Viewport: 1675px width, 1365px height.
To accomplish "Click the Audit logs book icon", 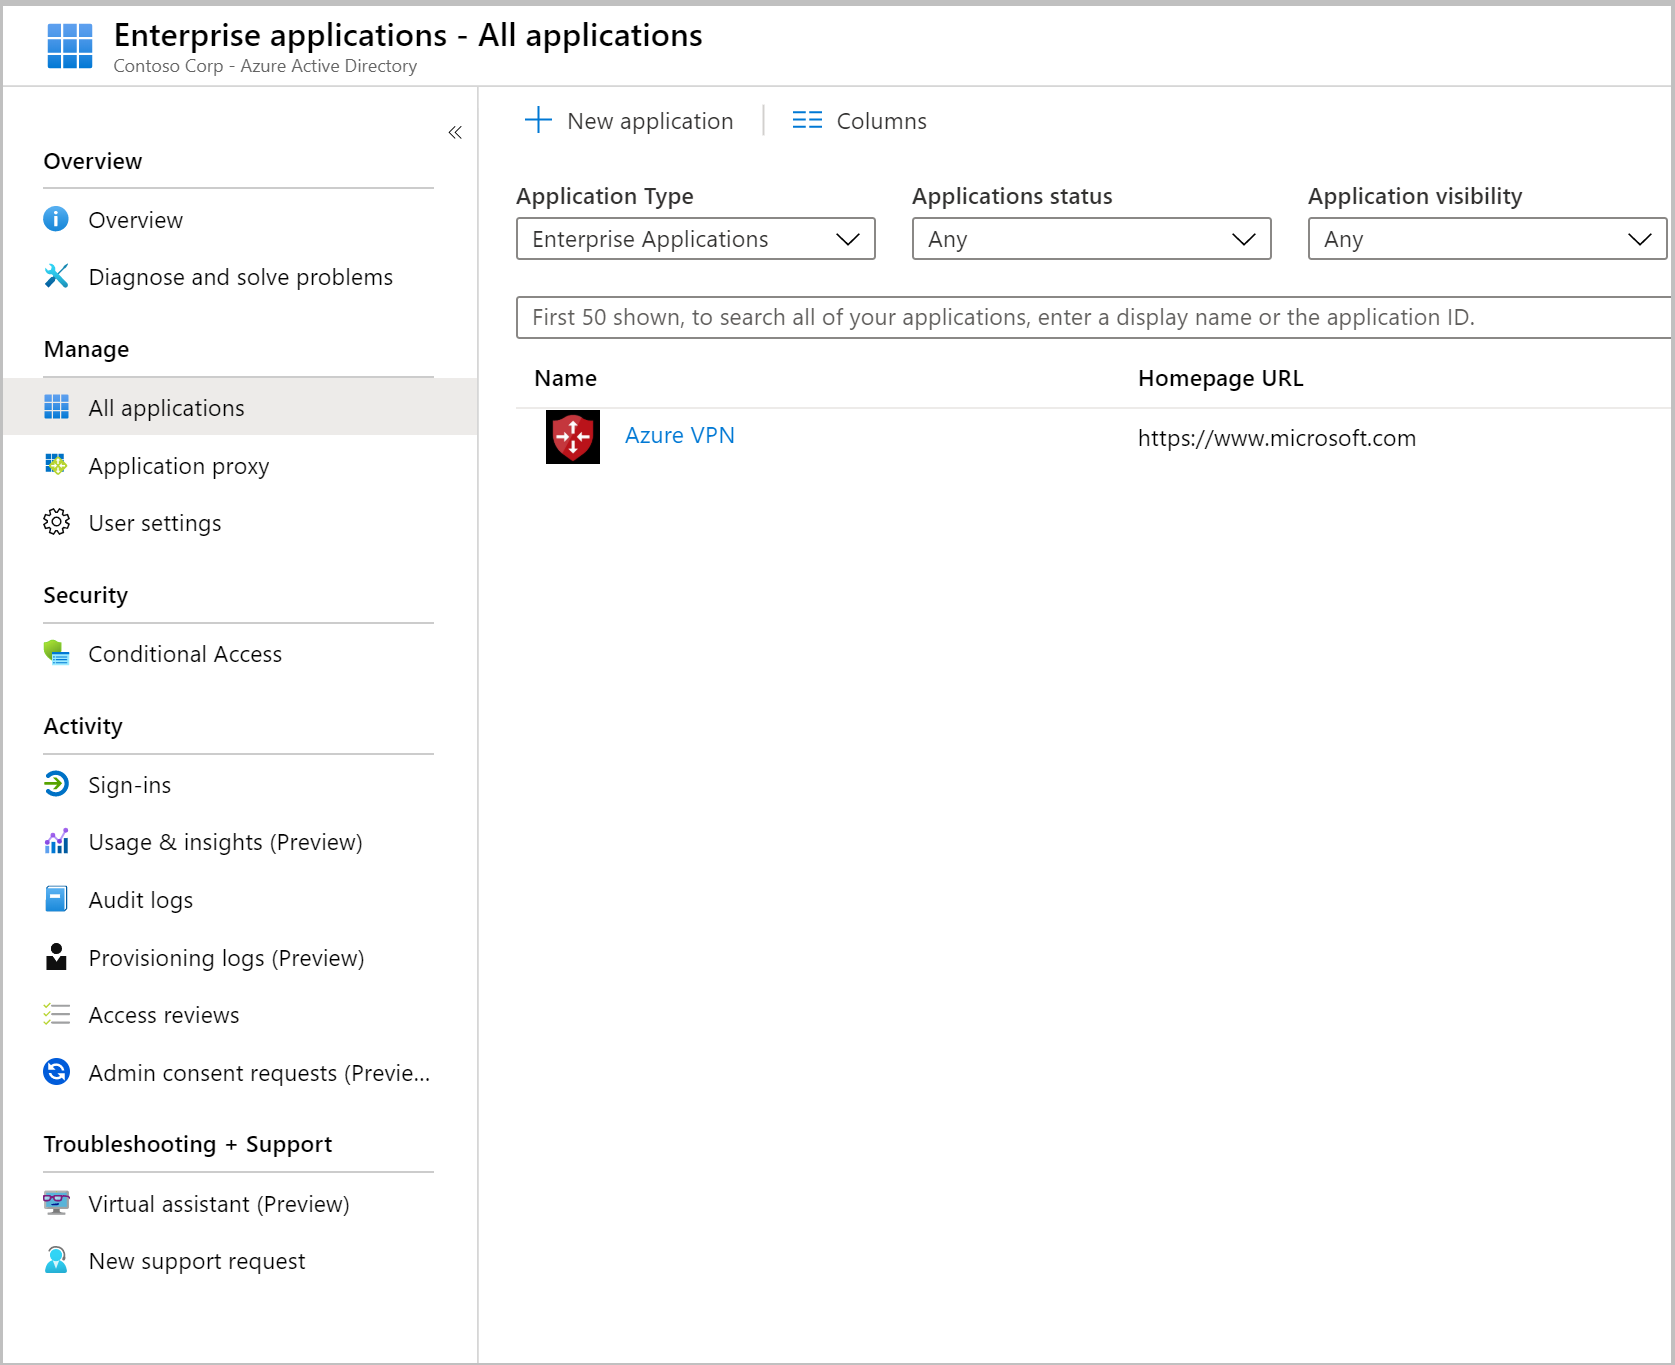I will tap(56, 899).
